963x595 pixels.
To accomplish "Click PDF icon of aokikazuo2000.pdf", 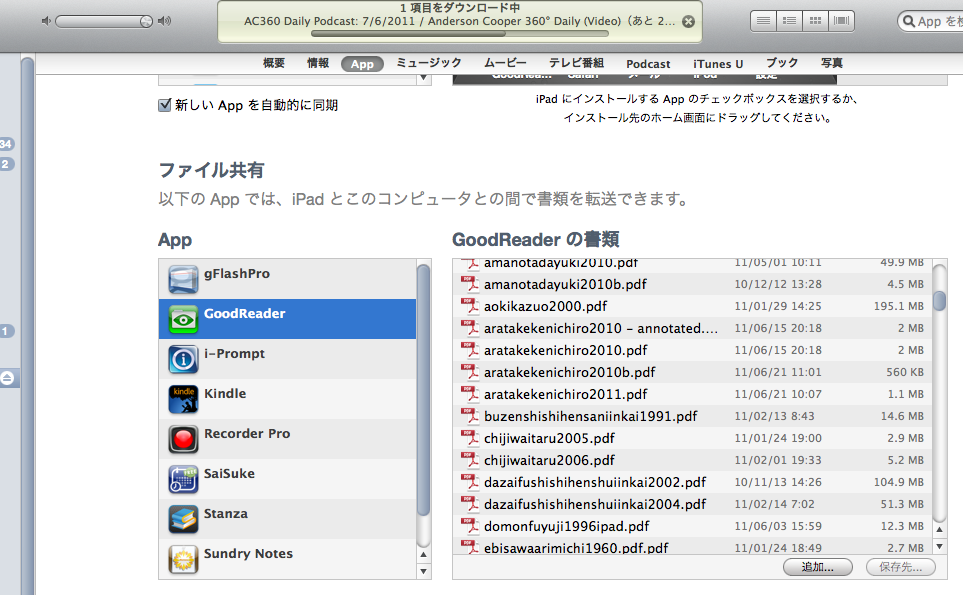I will (470, 306).
